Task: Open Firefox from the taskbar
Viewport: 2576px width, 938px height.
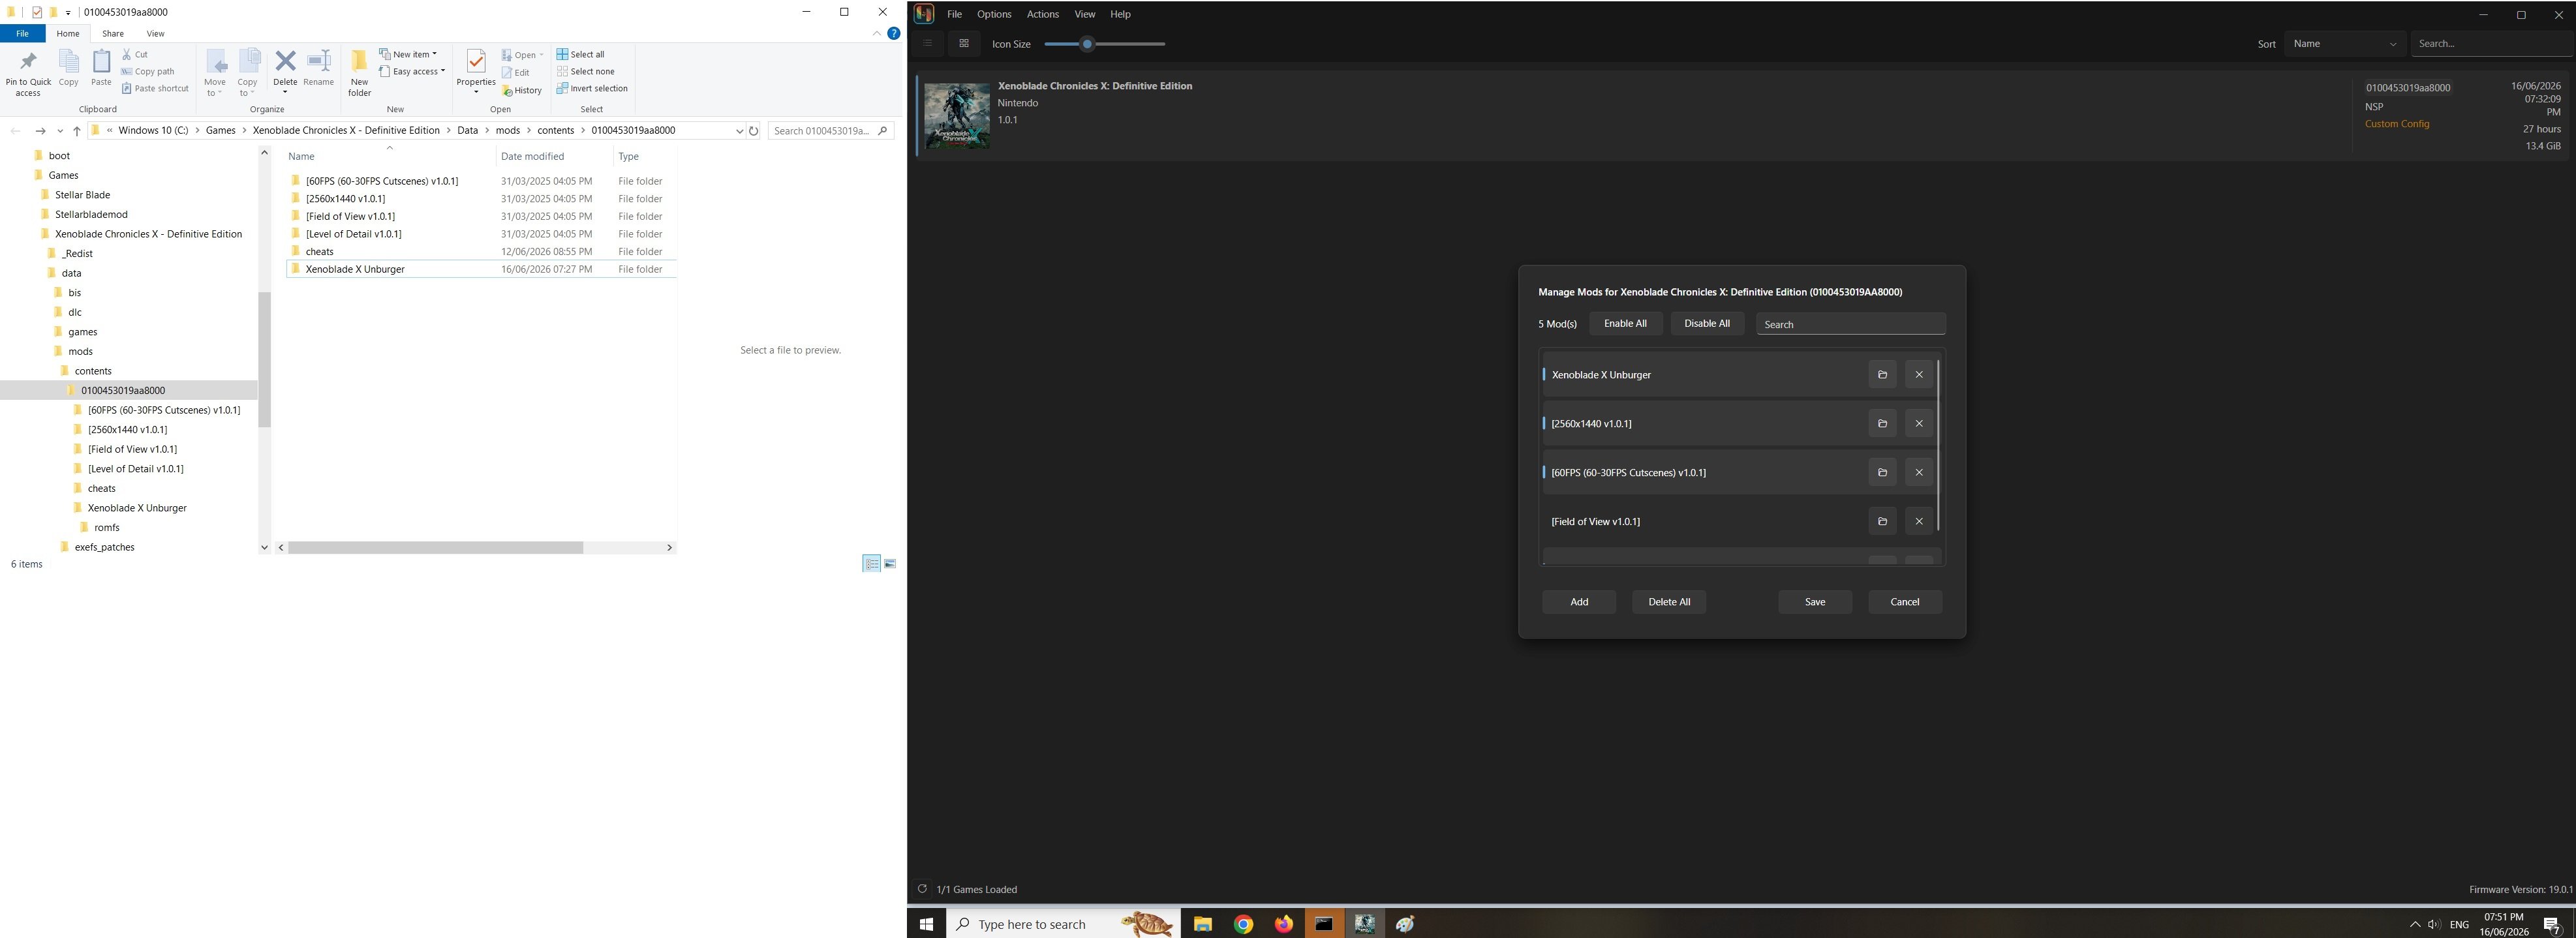Action: coord(1283,924)
